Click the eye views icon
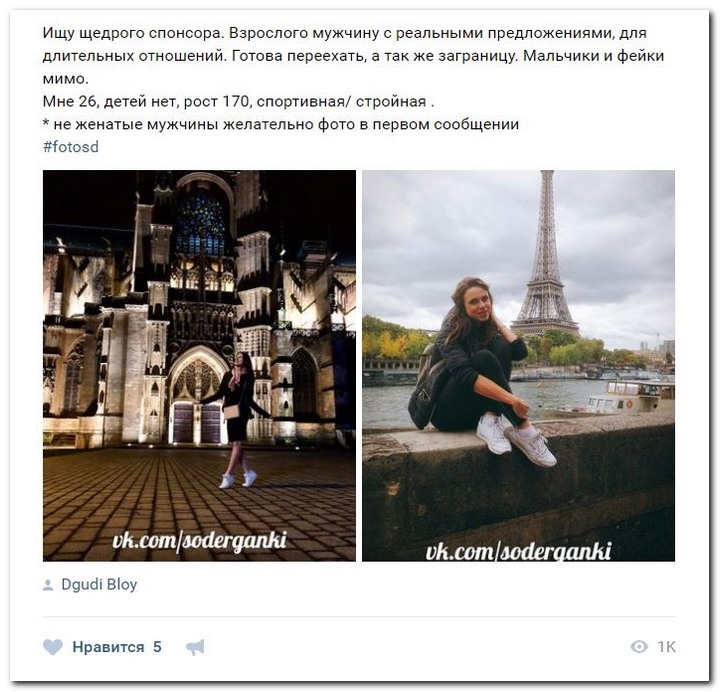The height and width of the screenshot is (692, 720). point(639,647)
